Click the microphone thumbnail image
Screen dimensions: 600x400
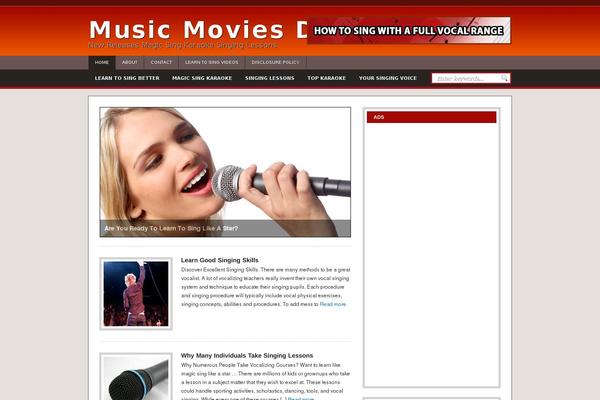[x=136, y=377]
